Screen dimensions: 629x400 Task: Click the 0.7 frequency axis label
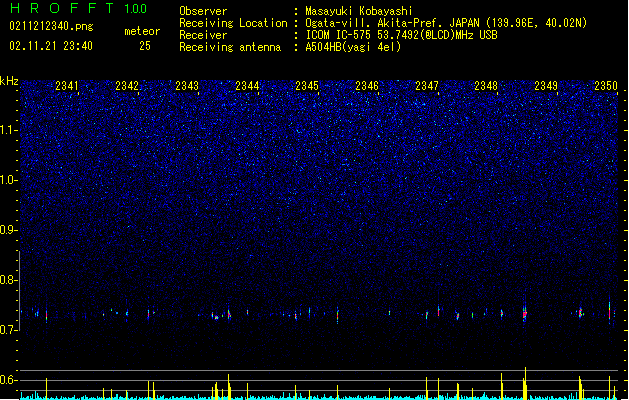click(9, 330)
